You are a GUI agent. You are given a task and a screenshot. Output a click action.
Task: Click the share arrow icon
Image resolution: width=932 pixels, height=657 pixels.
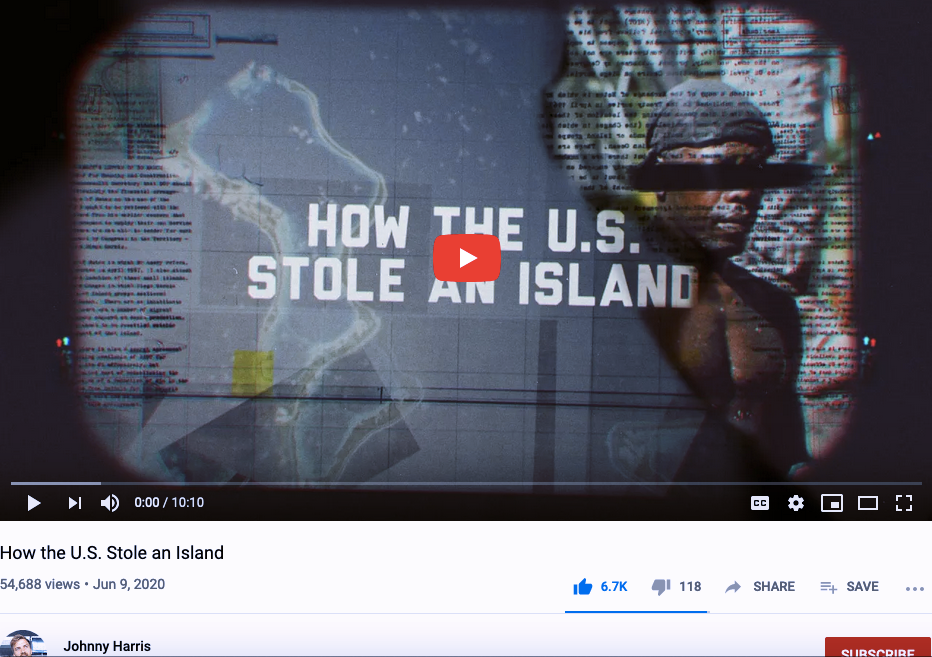tap(733, 587)
